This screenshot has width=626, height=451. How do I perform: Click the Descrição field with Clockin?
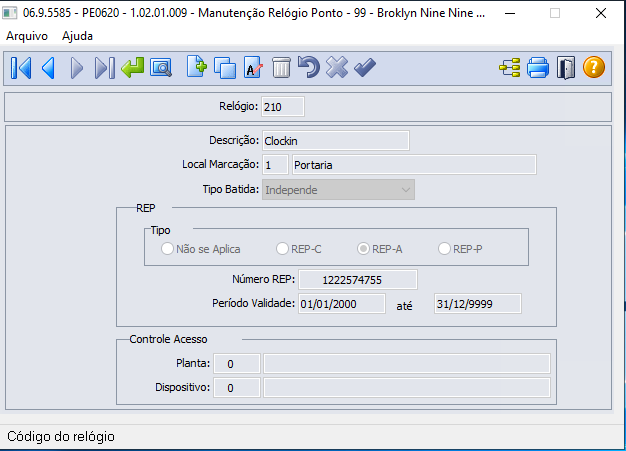(336, 140)
